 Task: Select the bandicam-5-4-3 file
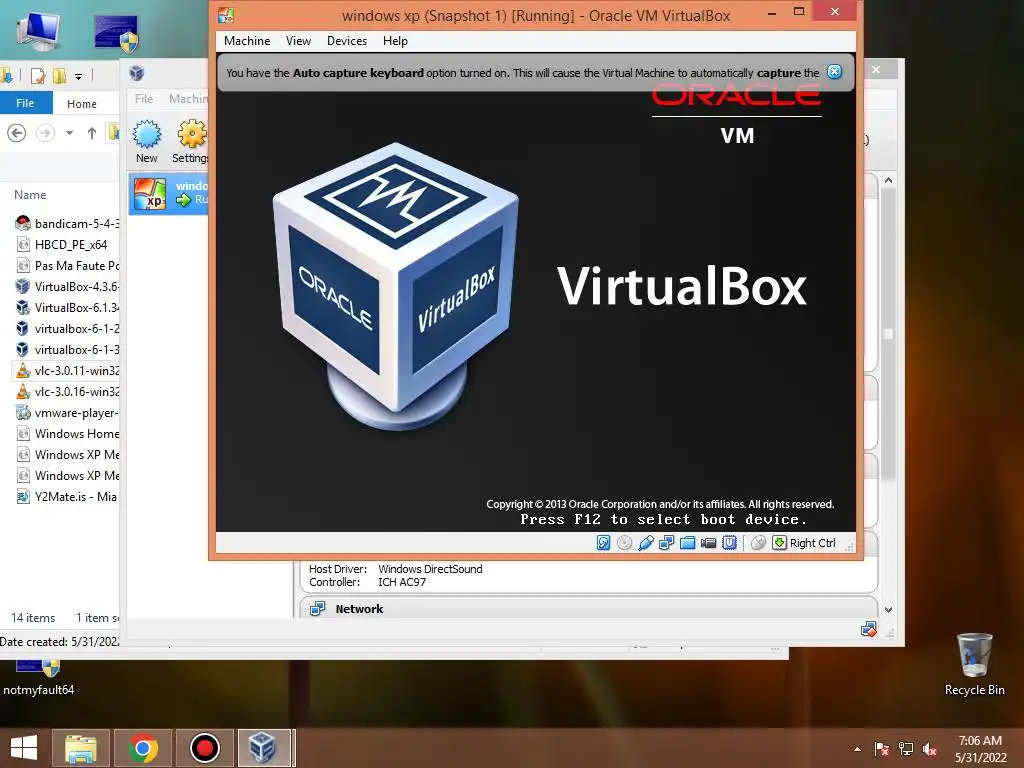coord(67,223)
